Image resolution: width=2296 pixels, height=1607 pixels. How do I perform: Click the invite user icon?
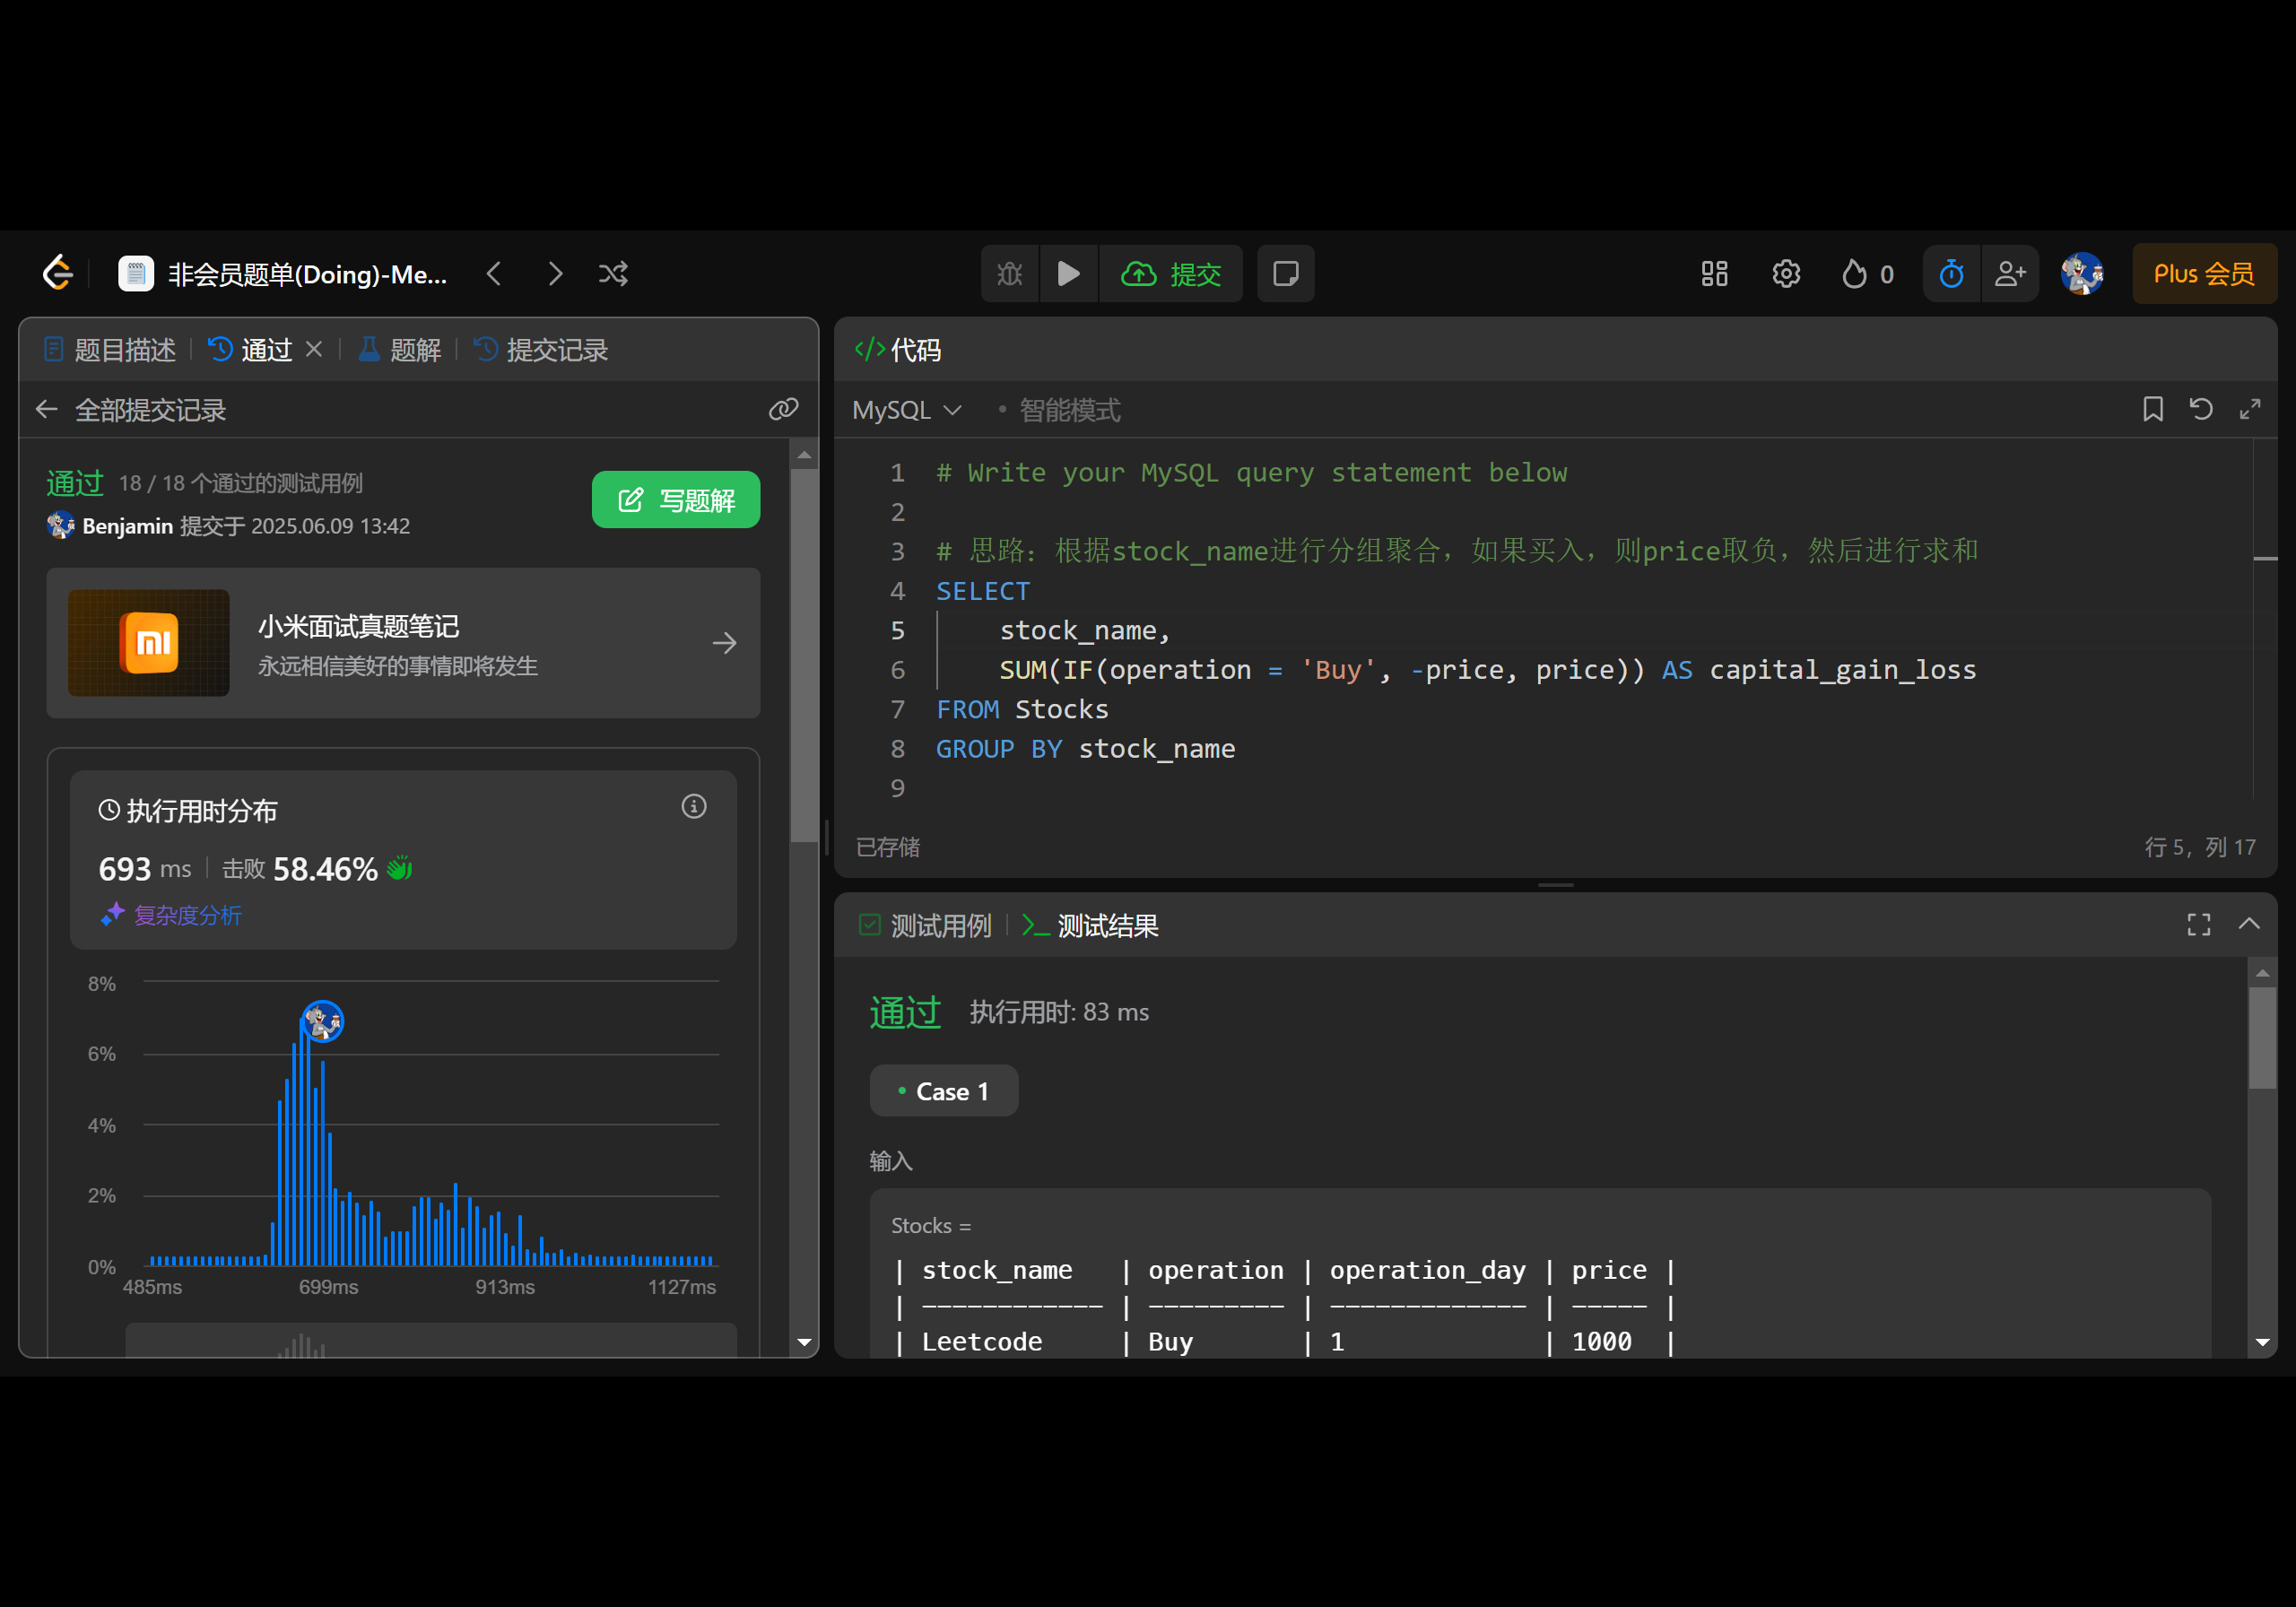click(2010, 274)
